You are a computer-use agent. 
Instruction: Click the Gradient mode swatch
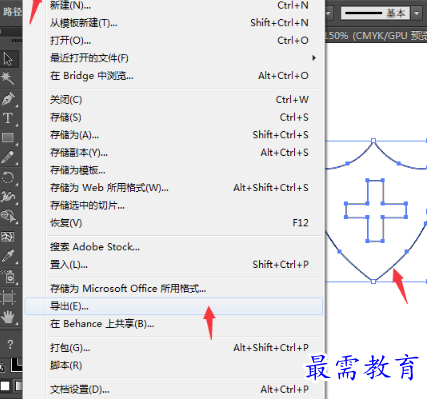click(19, 386)
